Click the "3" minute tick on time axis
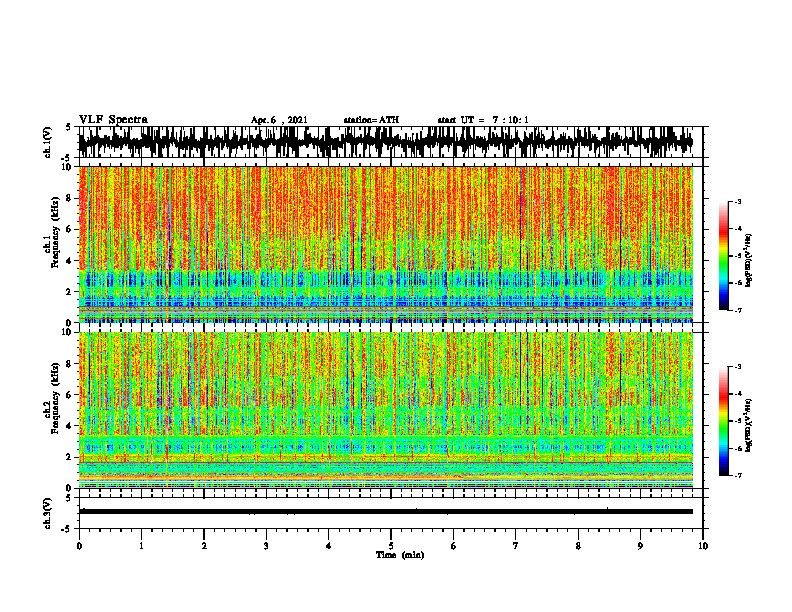 [266, 546]
